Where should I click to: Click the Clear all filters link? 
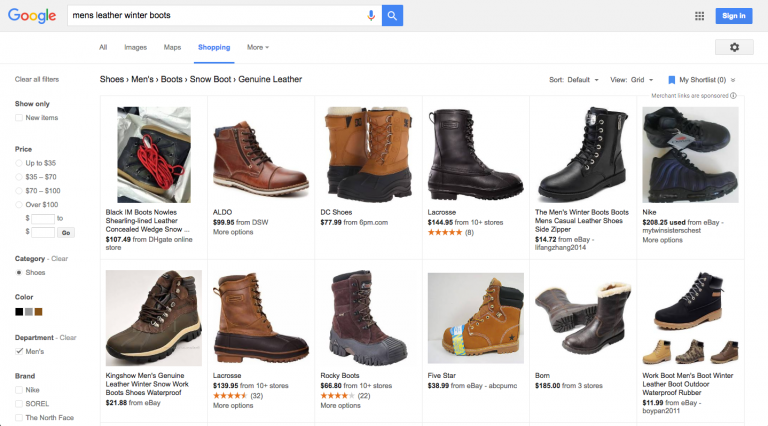tap(37, 79)
